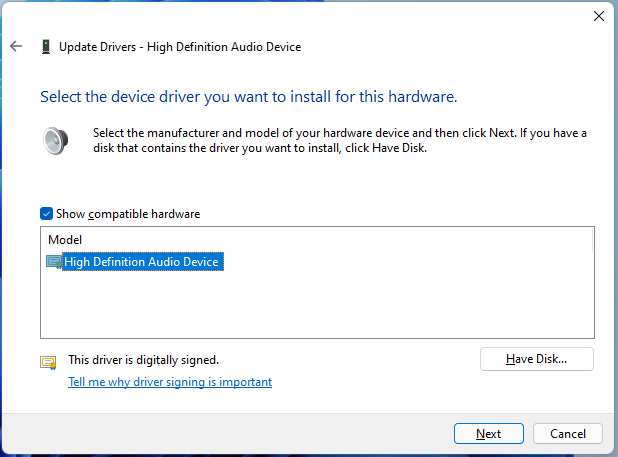This screenshot has height=457, width=618.
Task: Click the This driver is digitally signed text
Action: click(143, 360)
